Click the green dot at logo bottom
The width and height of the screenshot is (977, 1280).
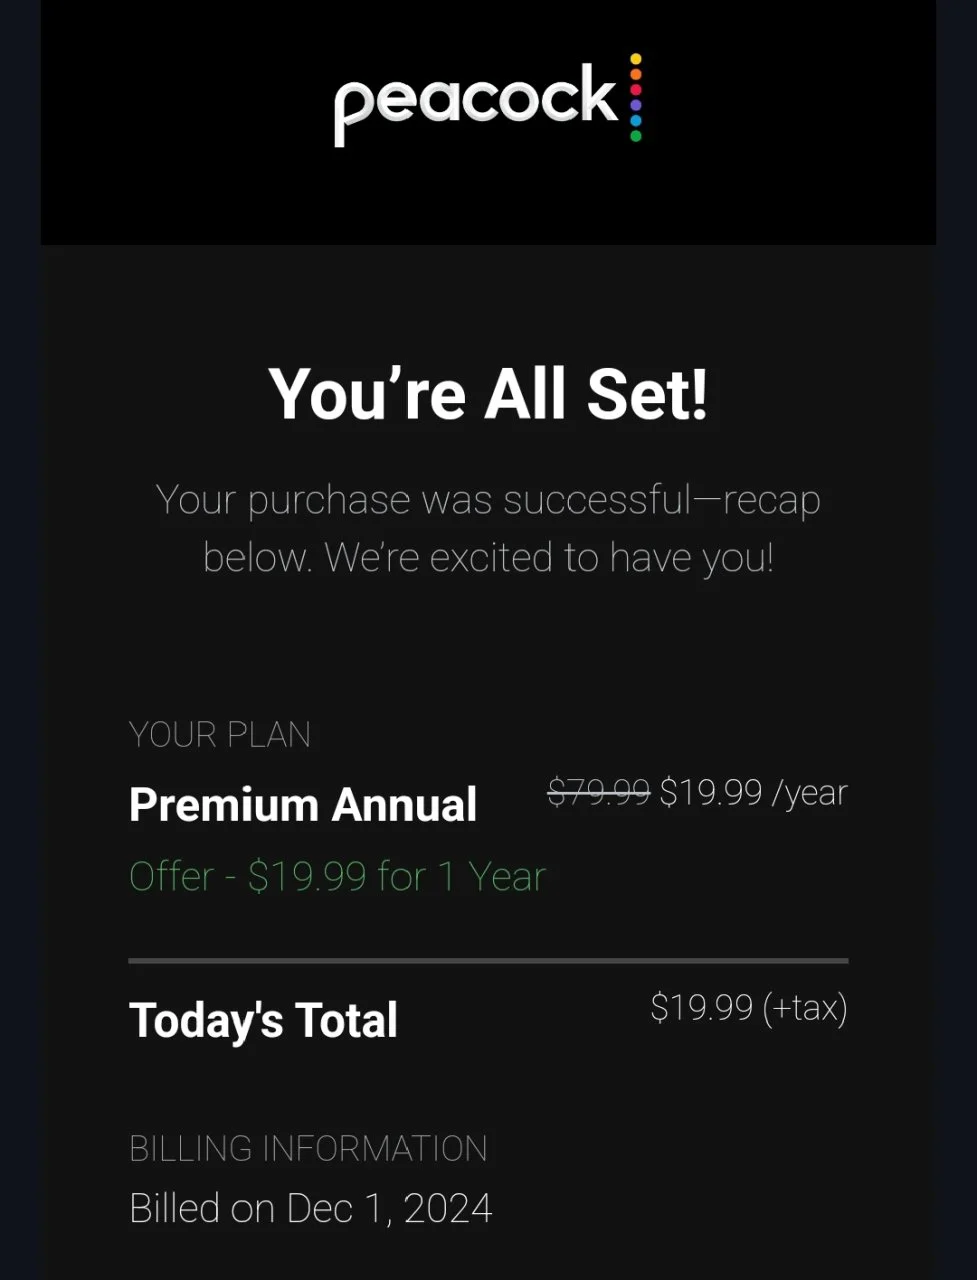tap(636, 135)
